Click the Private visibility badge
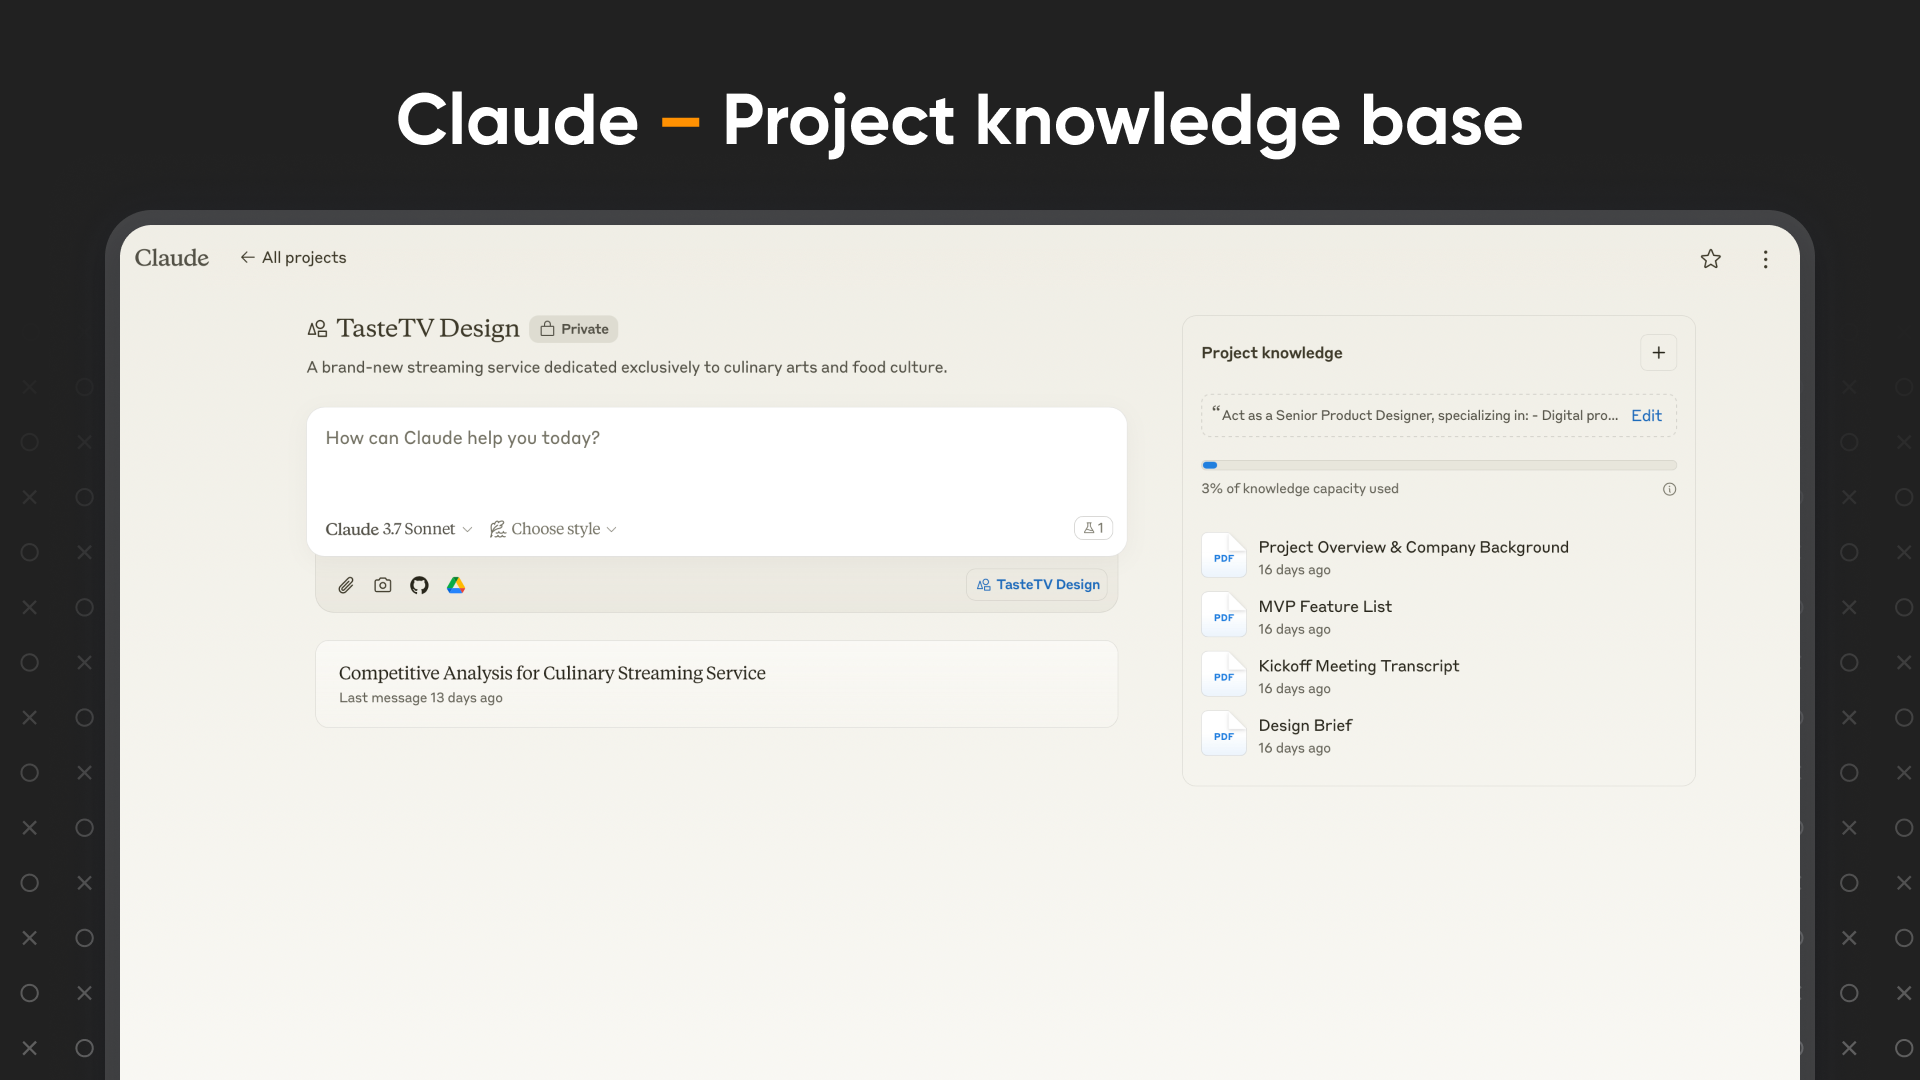This screenshot has width=1920, height=1080. click(x=574, y=329)
